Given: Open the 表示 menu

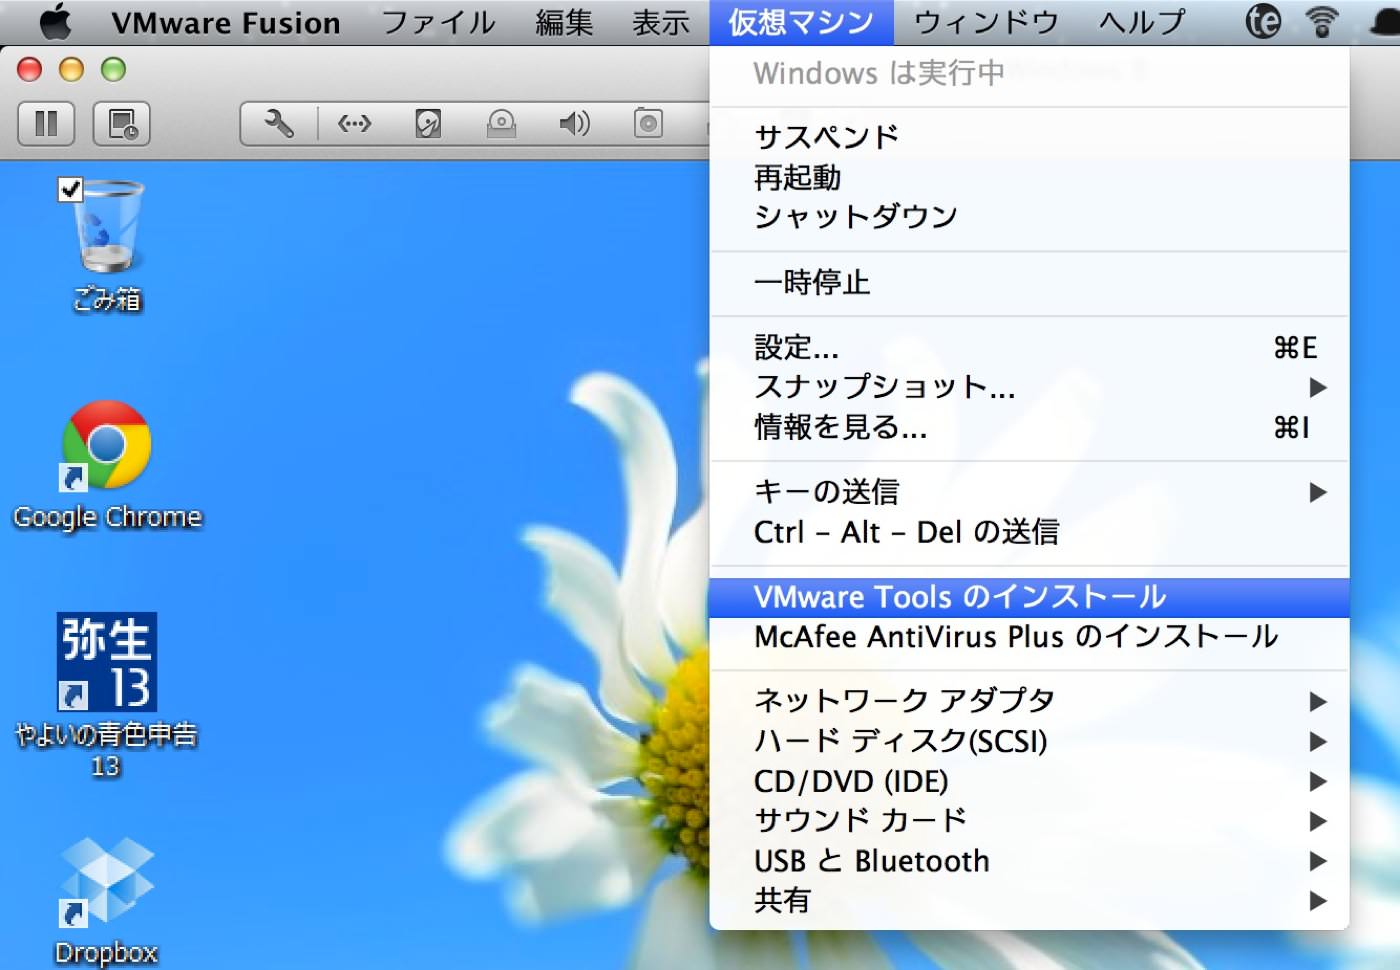Looking at the screenshot, I should pos(661,22).
